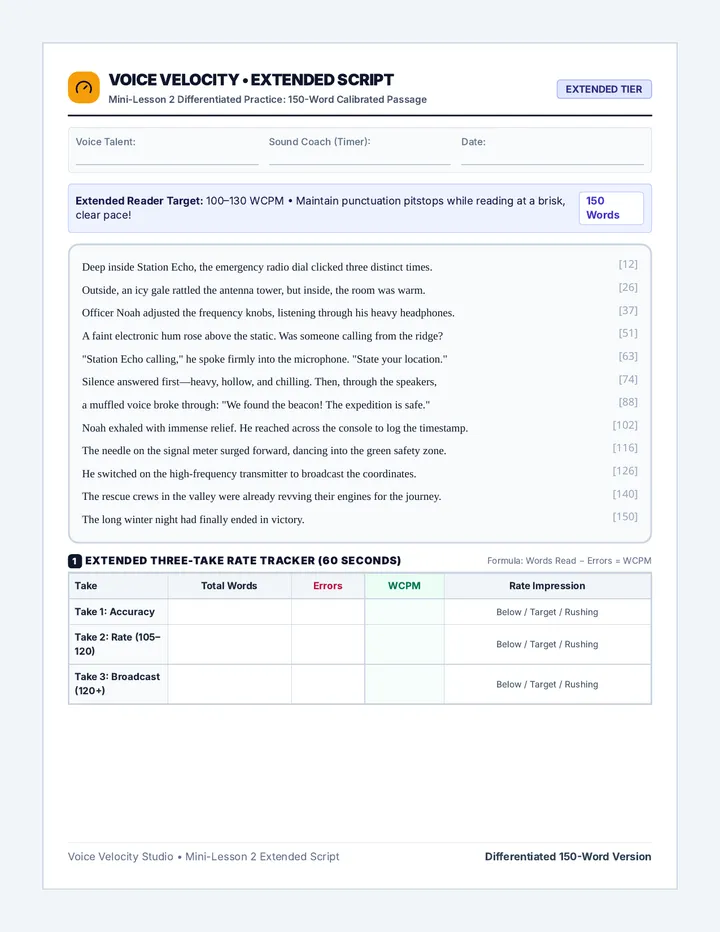The image size is (720, 932).
Task: Click the word count marker [26]
Action: pyautogui.click(x=628, y=287)
